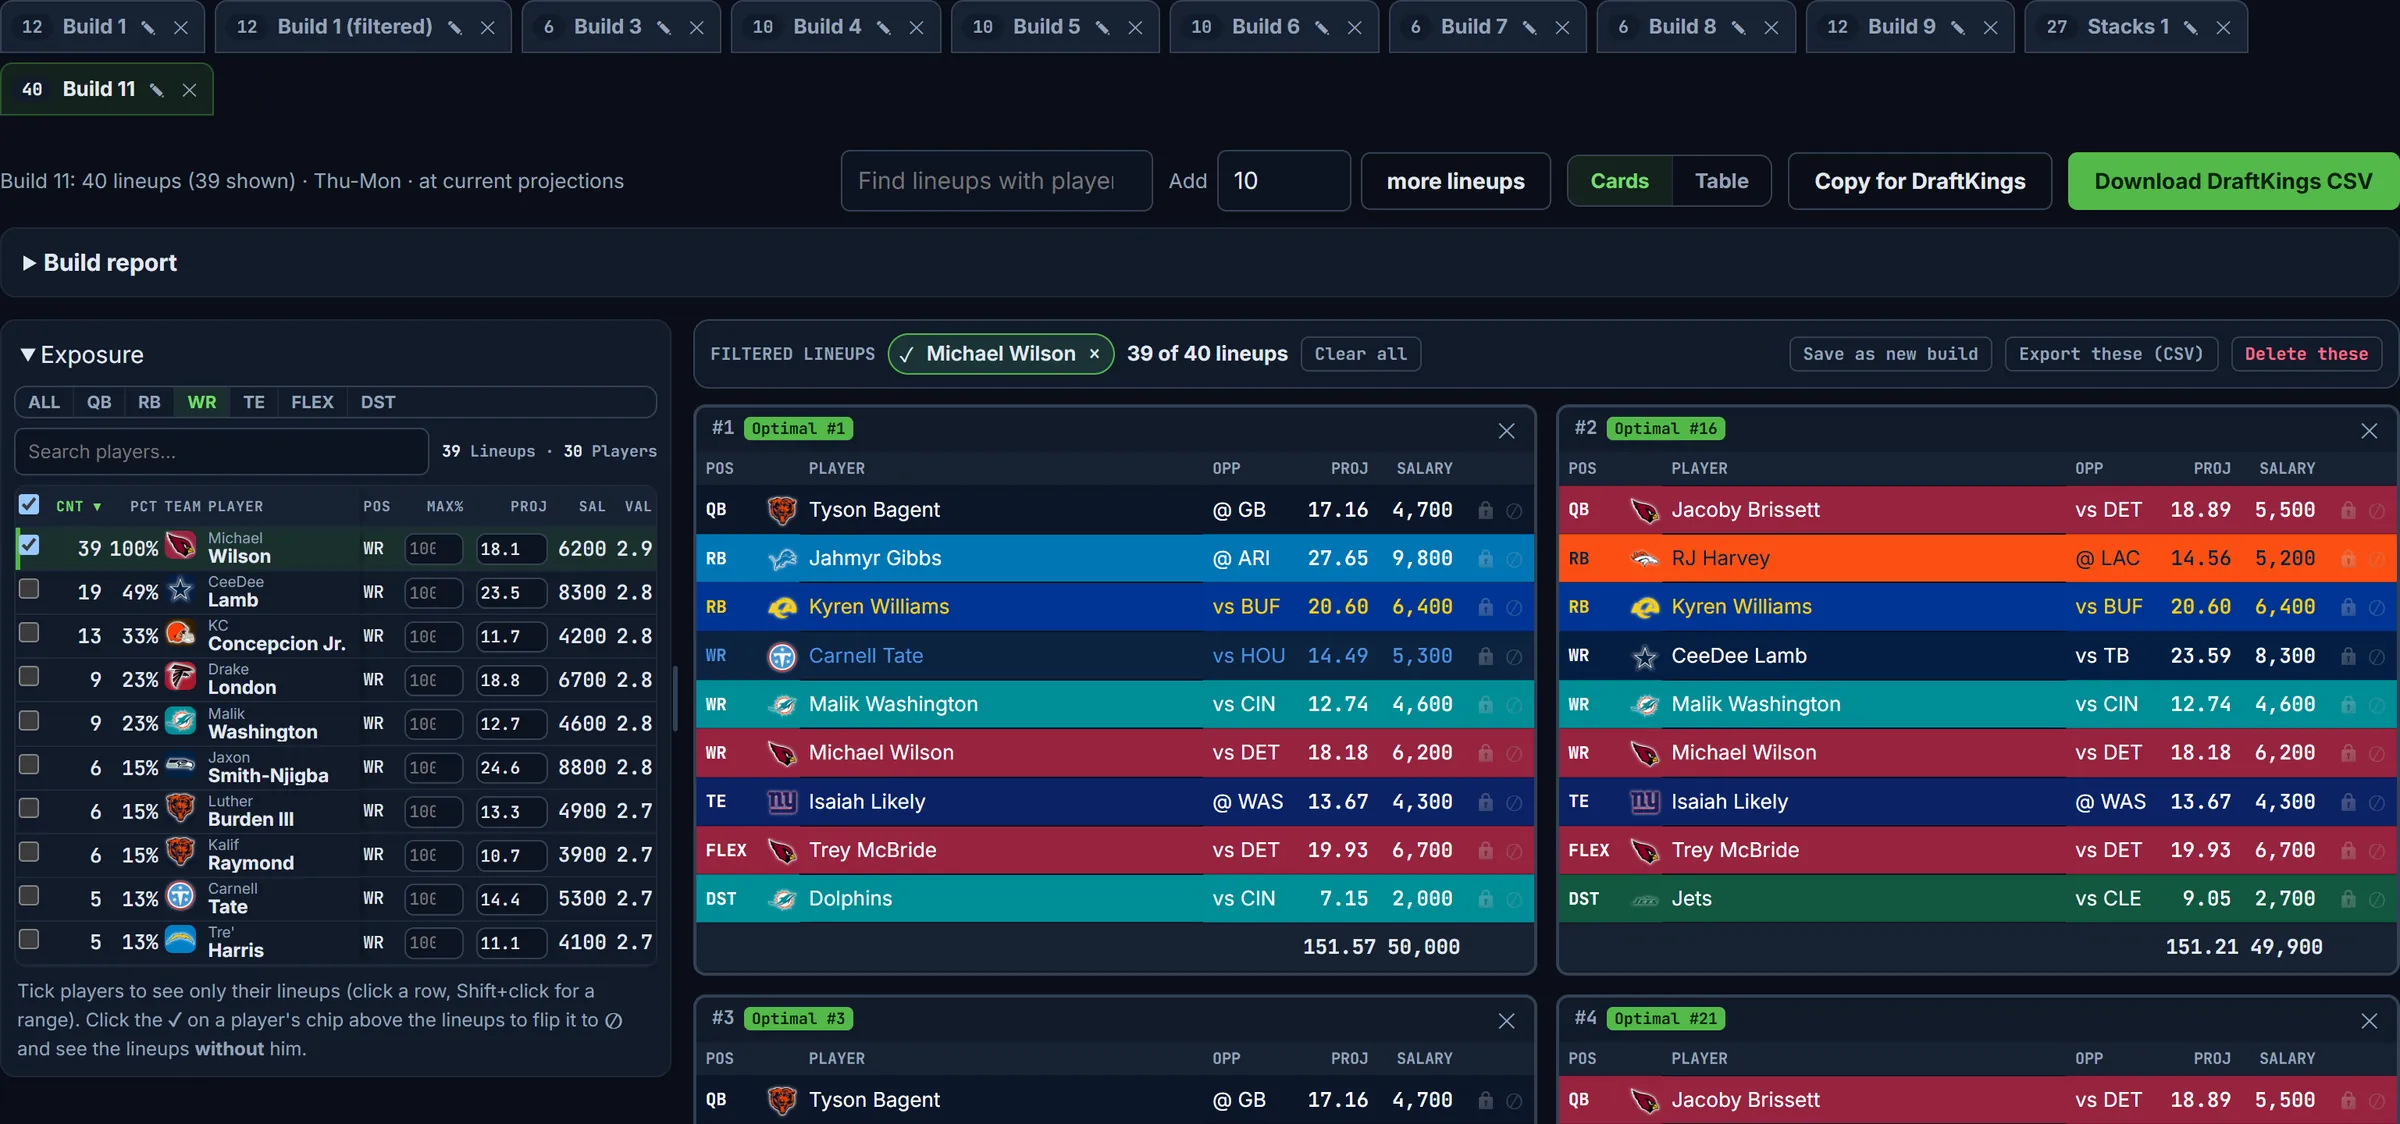The width and height of the screenshot is (2400, 1124).
Task: Remove lineup #3 with its X icon
Action: 1506,1021
